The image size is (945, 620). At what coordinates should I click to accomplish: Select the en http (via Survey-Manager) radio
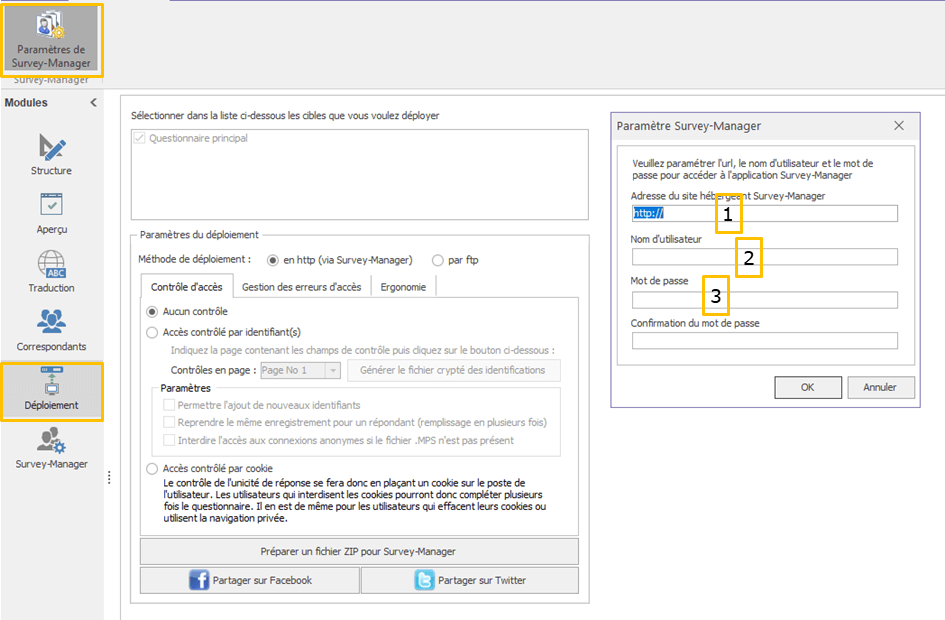(x=273, y=260)
